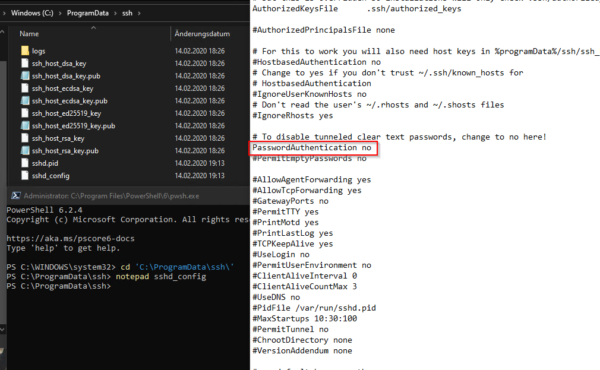Click the PasswordAuthentication no line in Notepad

click(311, 147)
